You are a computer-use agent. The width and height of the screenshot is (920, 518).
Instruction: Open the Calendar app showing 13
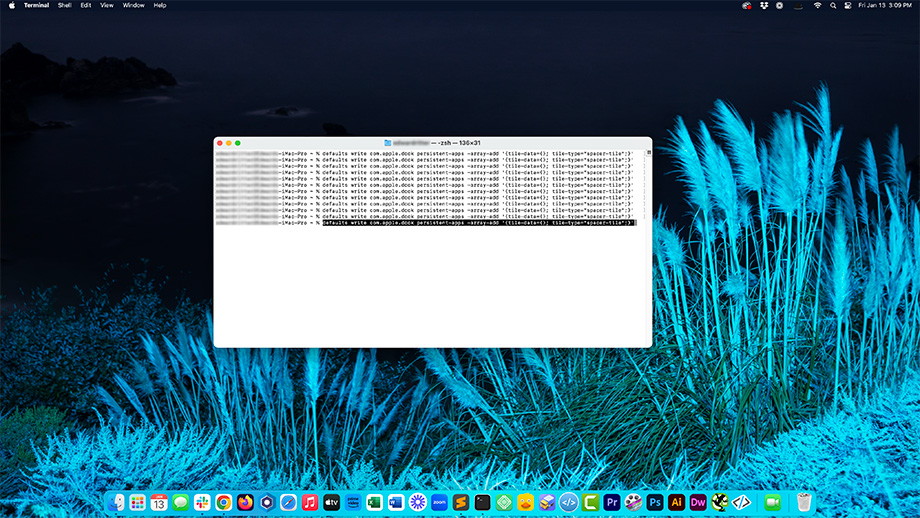click(159, 502)
